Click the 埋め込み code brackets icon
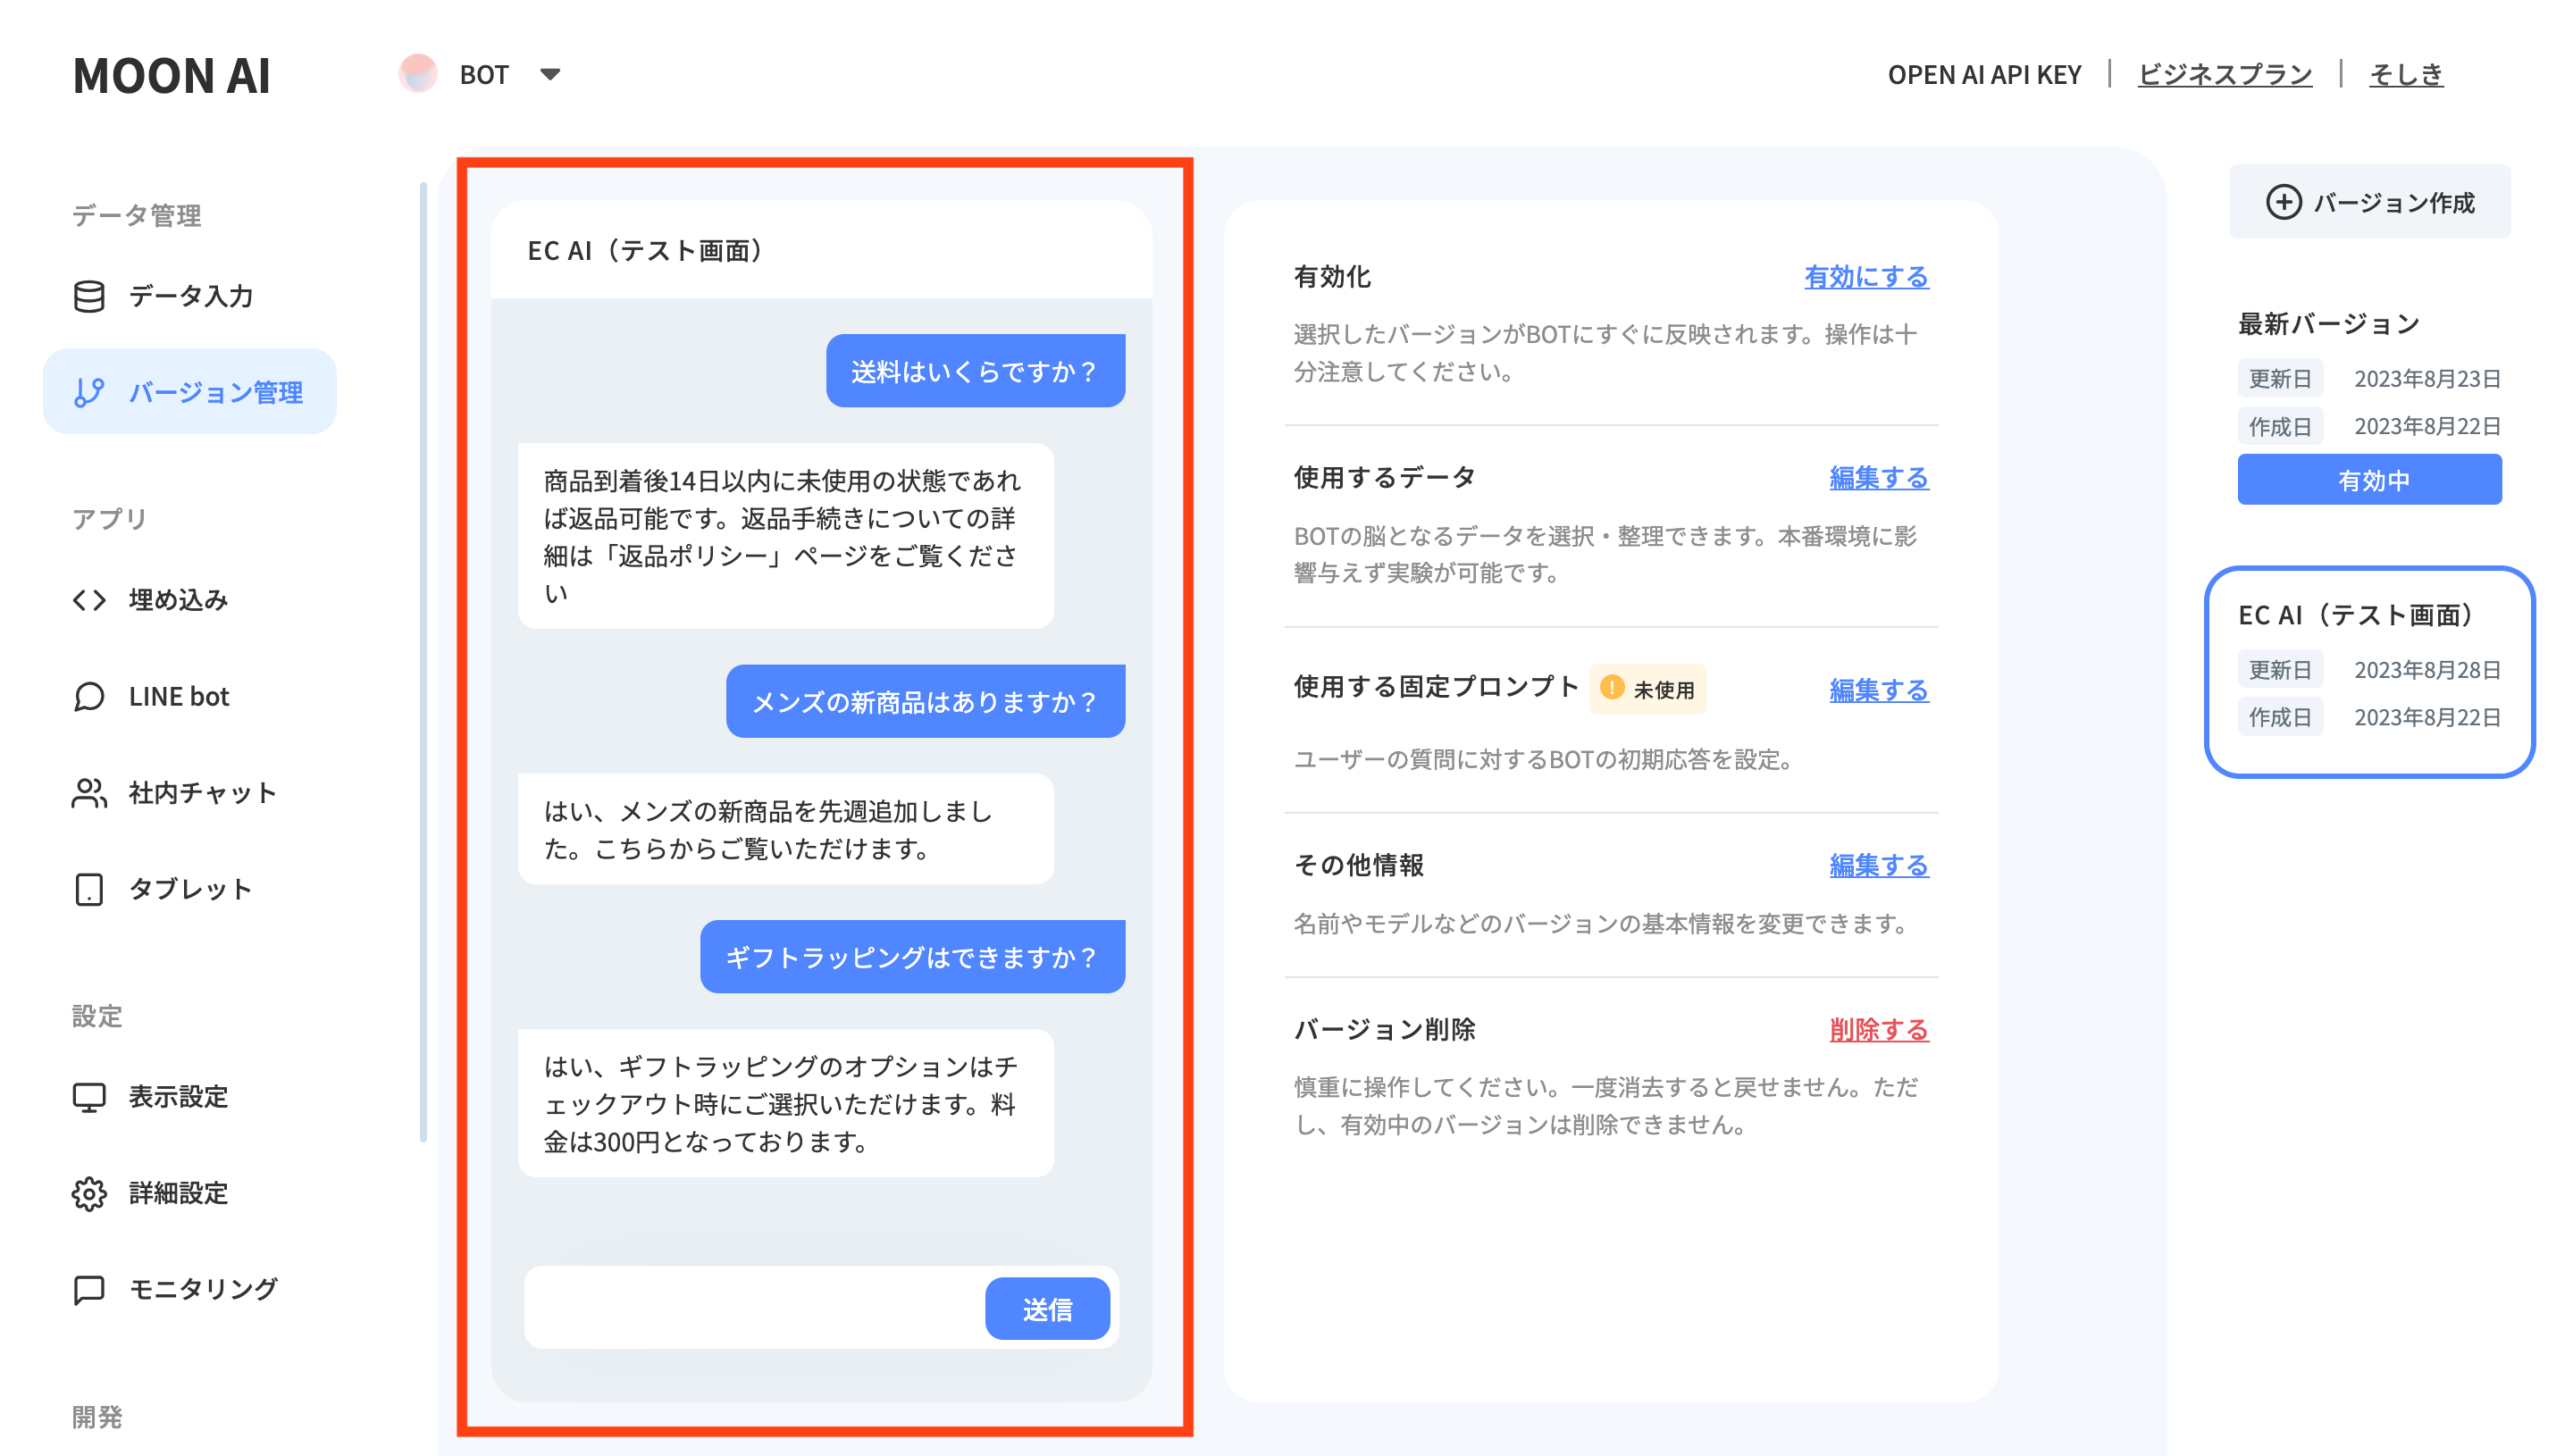 click(x=89, y=599)
